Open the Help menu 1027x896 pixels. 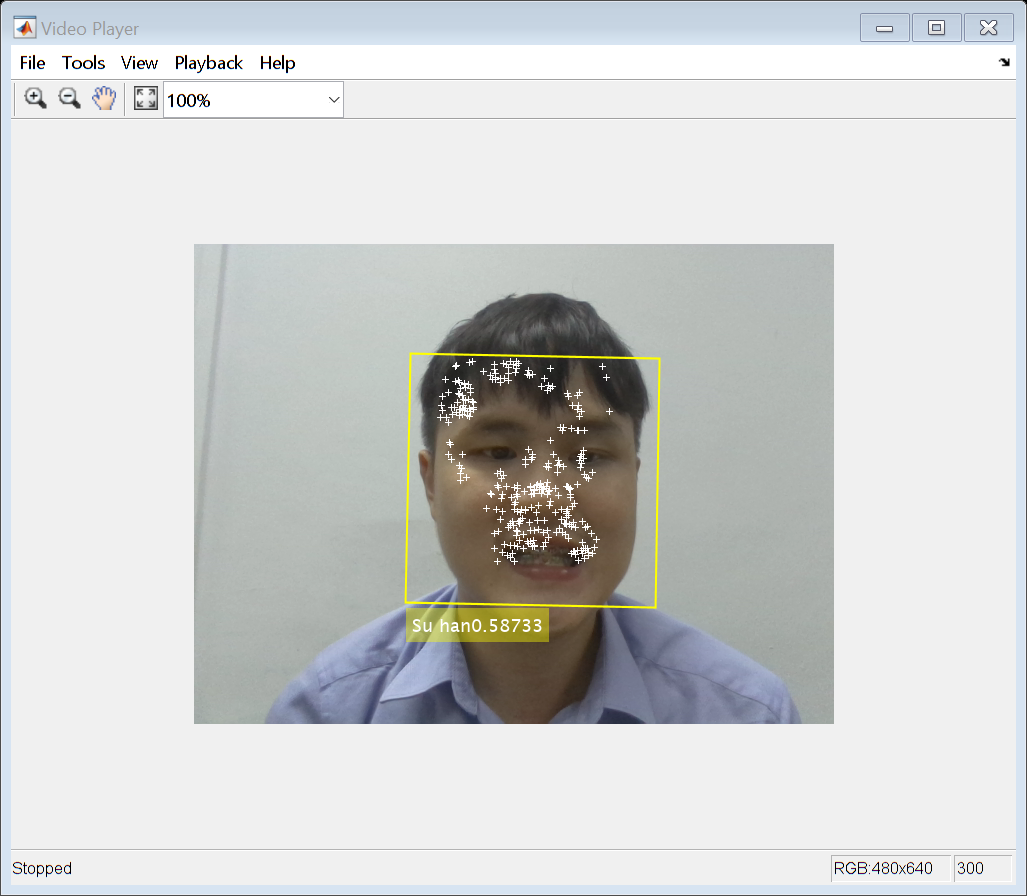(277, 63)
